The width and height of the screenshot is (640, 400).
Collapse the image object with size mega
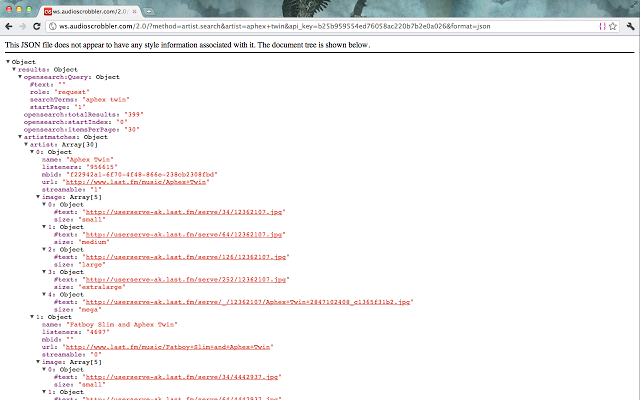coord(44,294)
